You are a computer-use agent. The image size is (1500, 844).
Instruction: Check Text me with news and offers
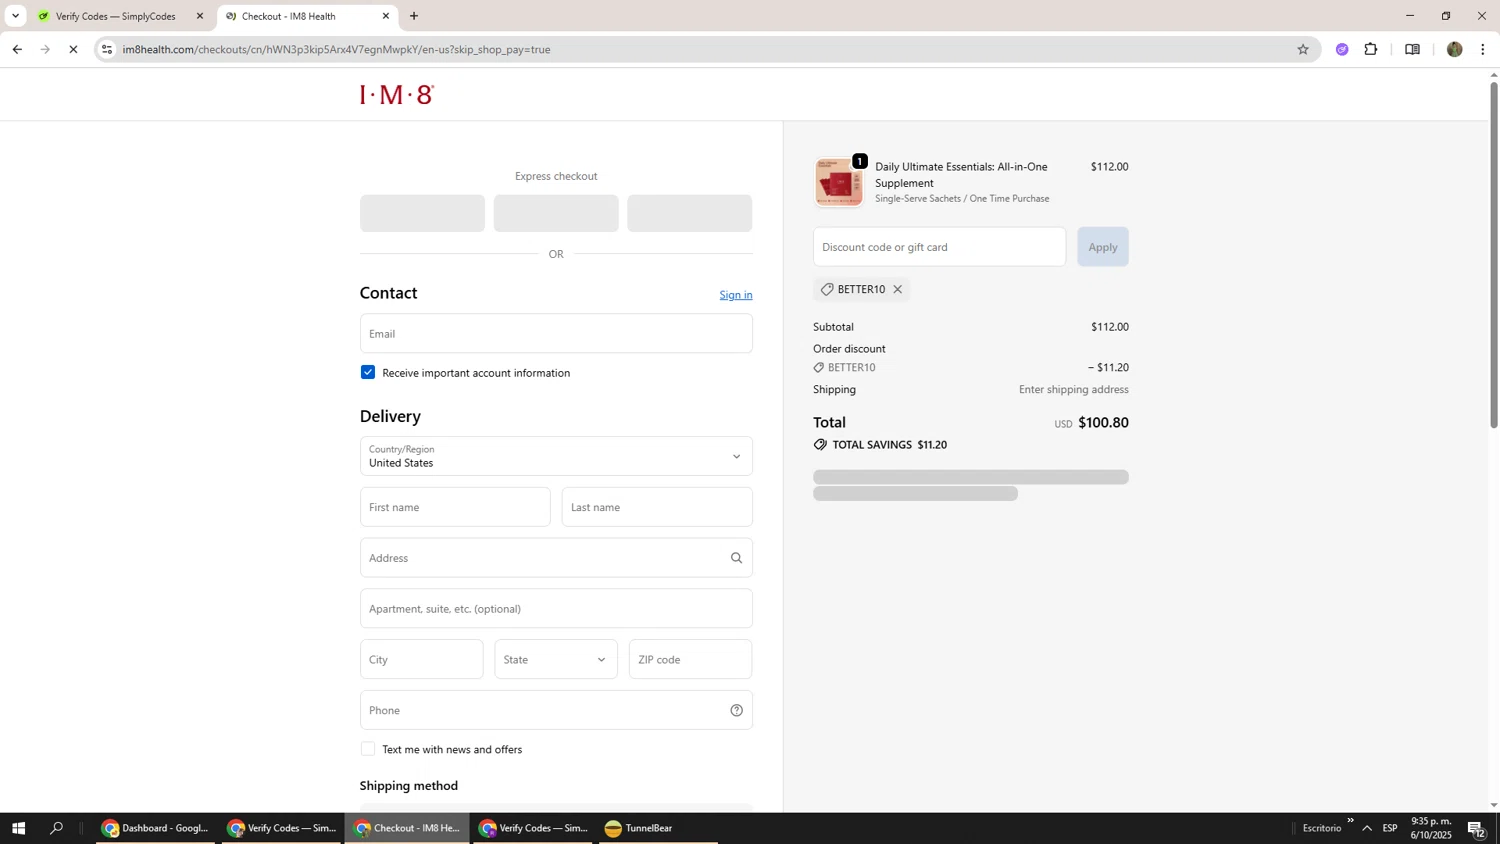368,749
